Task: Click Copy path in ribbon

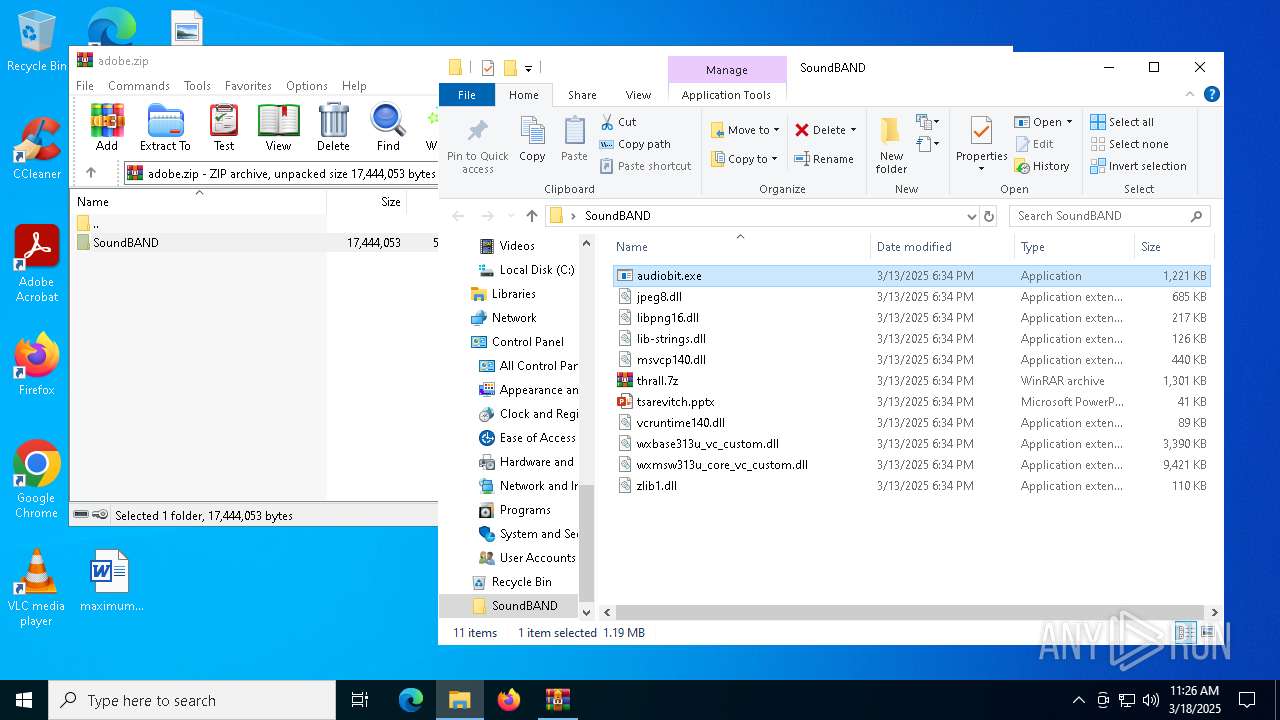Action: [x=635, y=144]
